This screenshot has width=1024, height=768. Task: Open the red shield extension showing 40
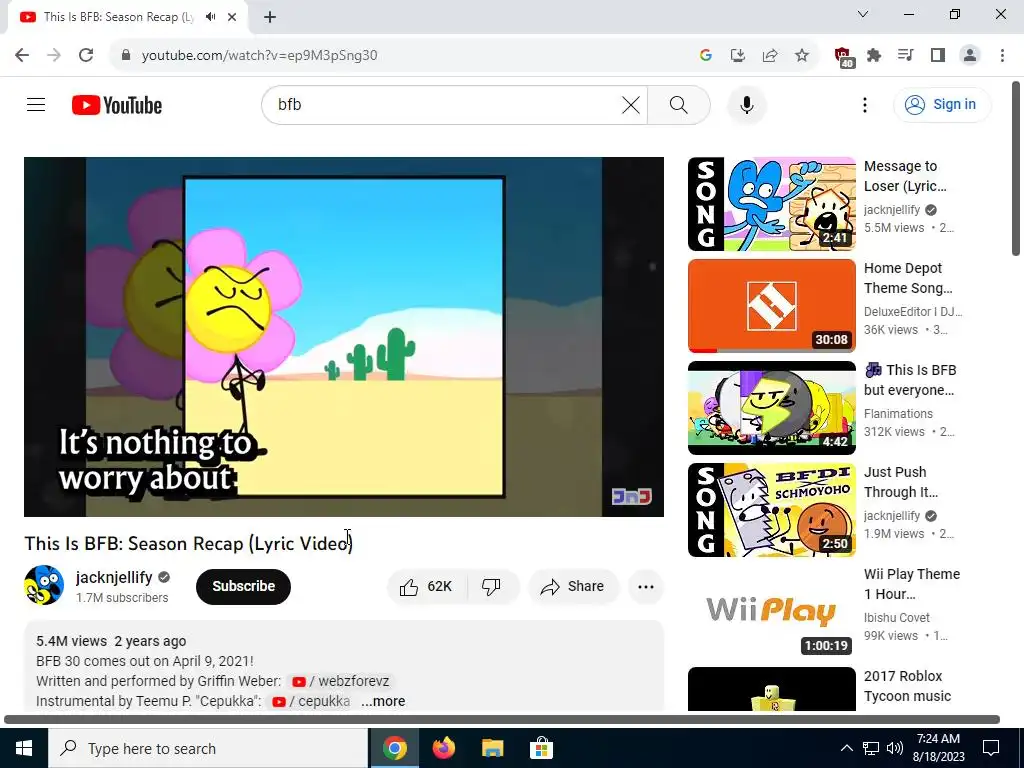[x=844, y=57]
